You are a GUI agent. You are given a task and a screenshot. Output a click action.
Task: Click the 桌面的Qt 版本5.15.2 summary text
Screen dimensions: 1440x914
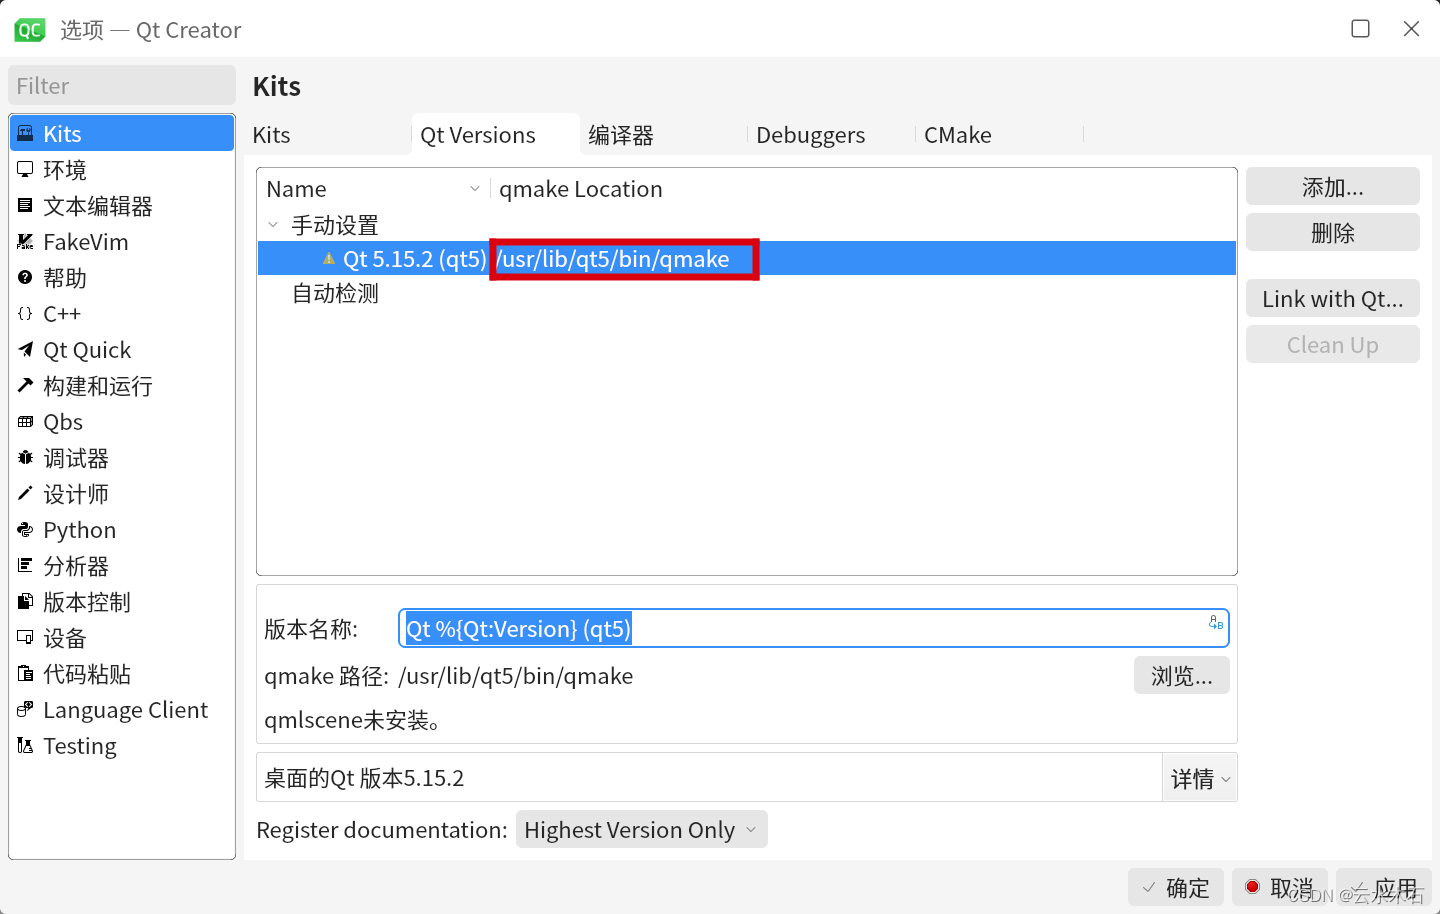(x=364, y=778)
